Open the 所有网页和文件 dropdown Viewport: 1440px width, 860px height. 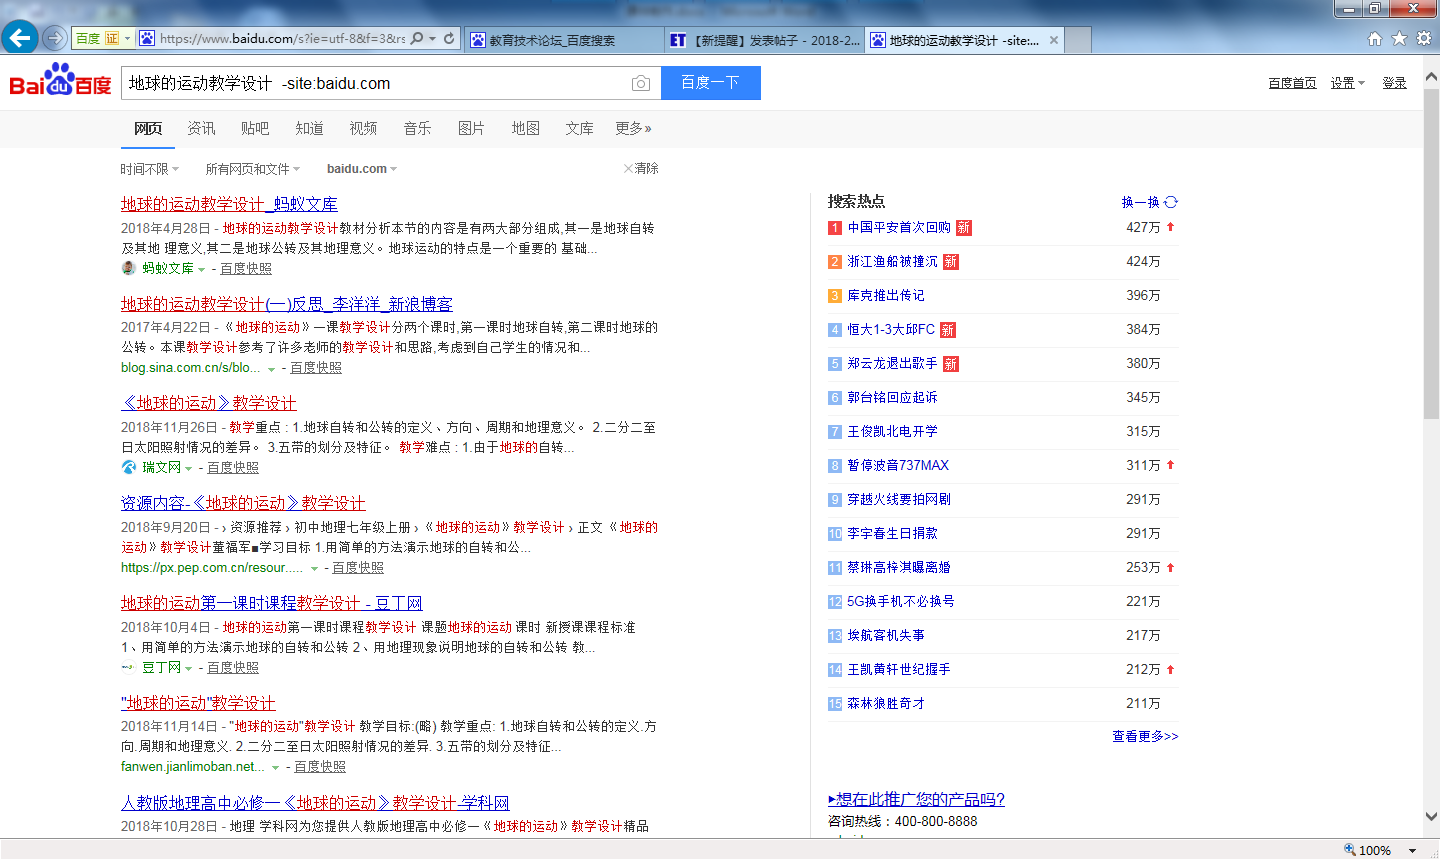click(253, 169)
